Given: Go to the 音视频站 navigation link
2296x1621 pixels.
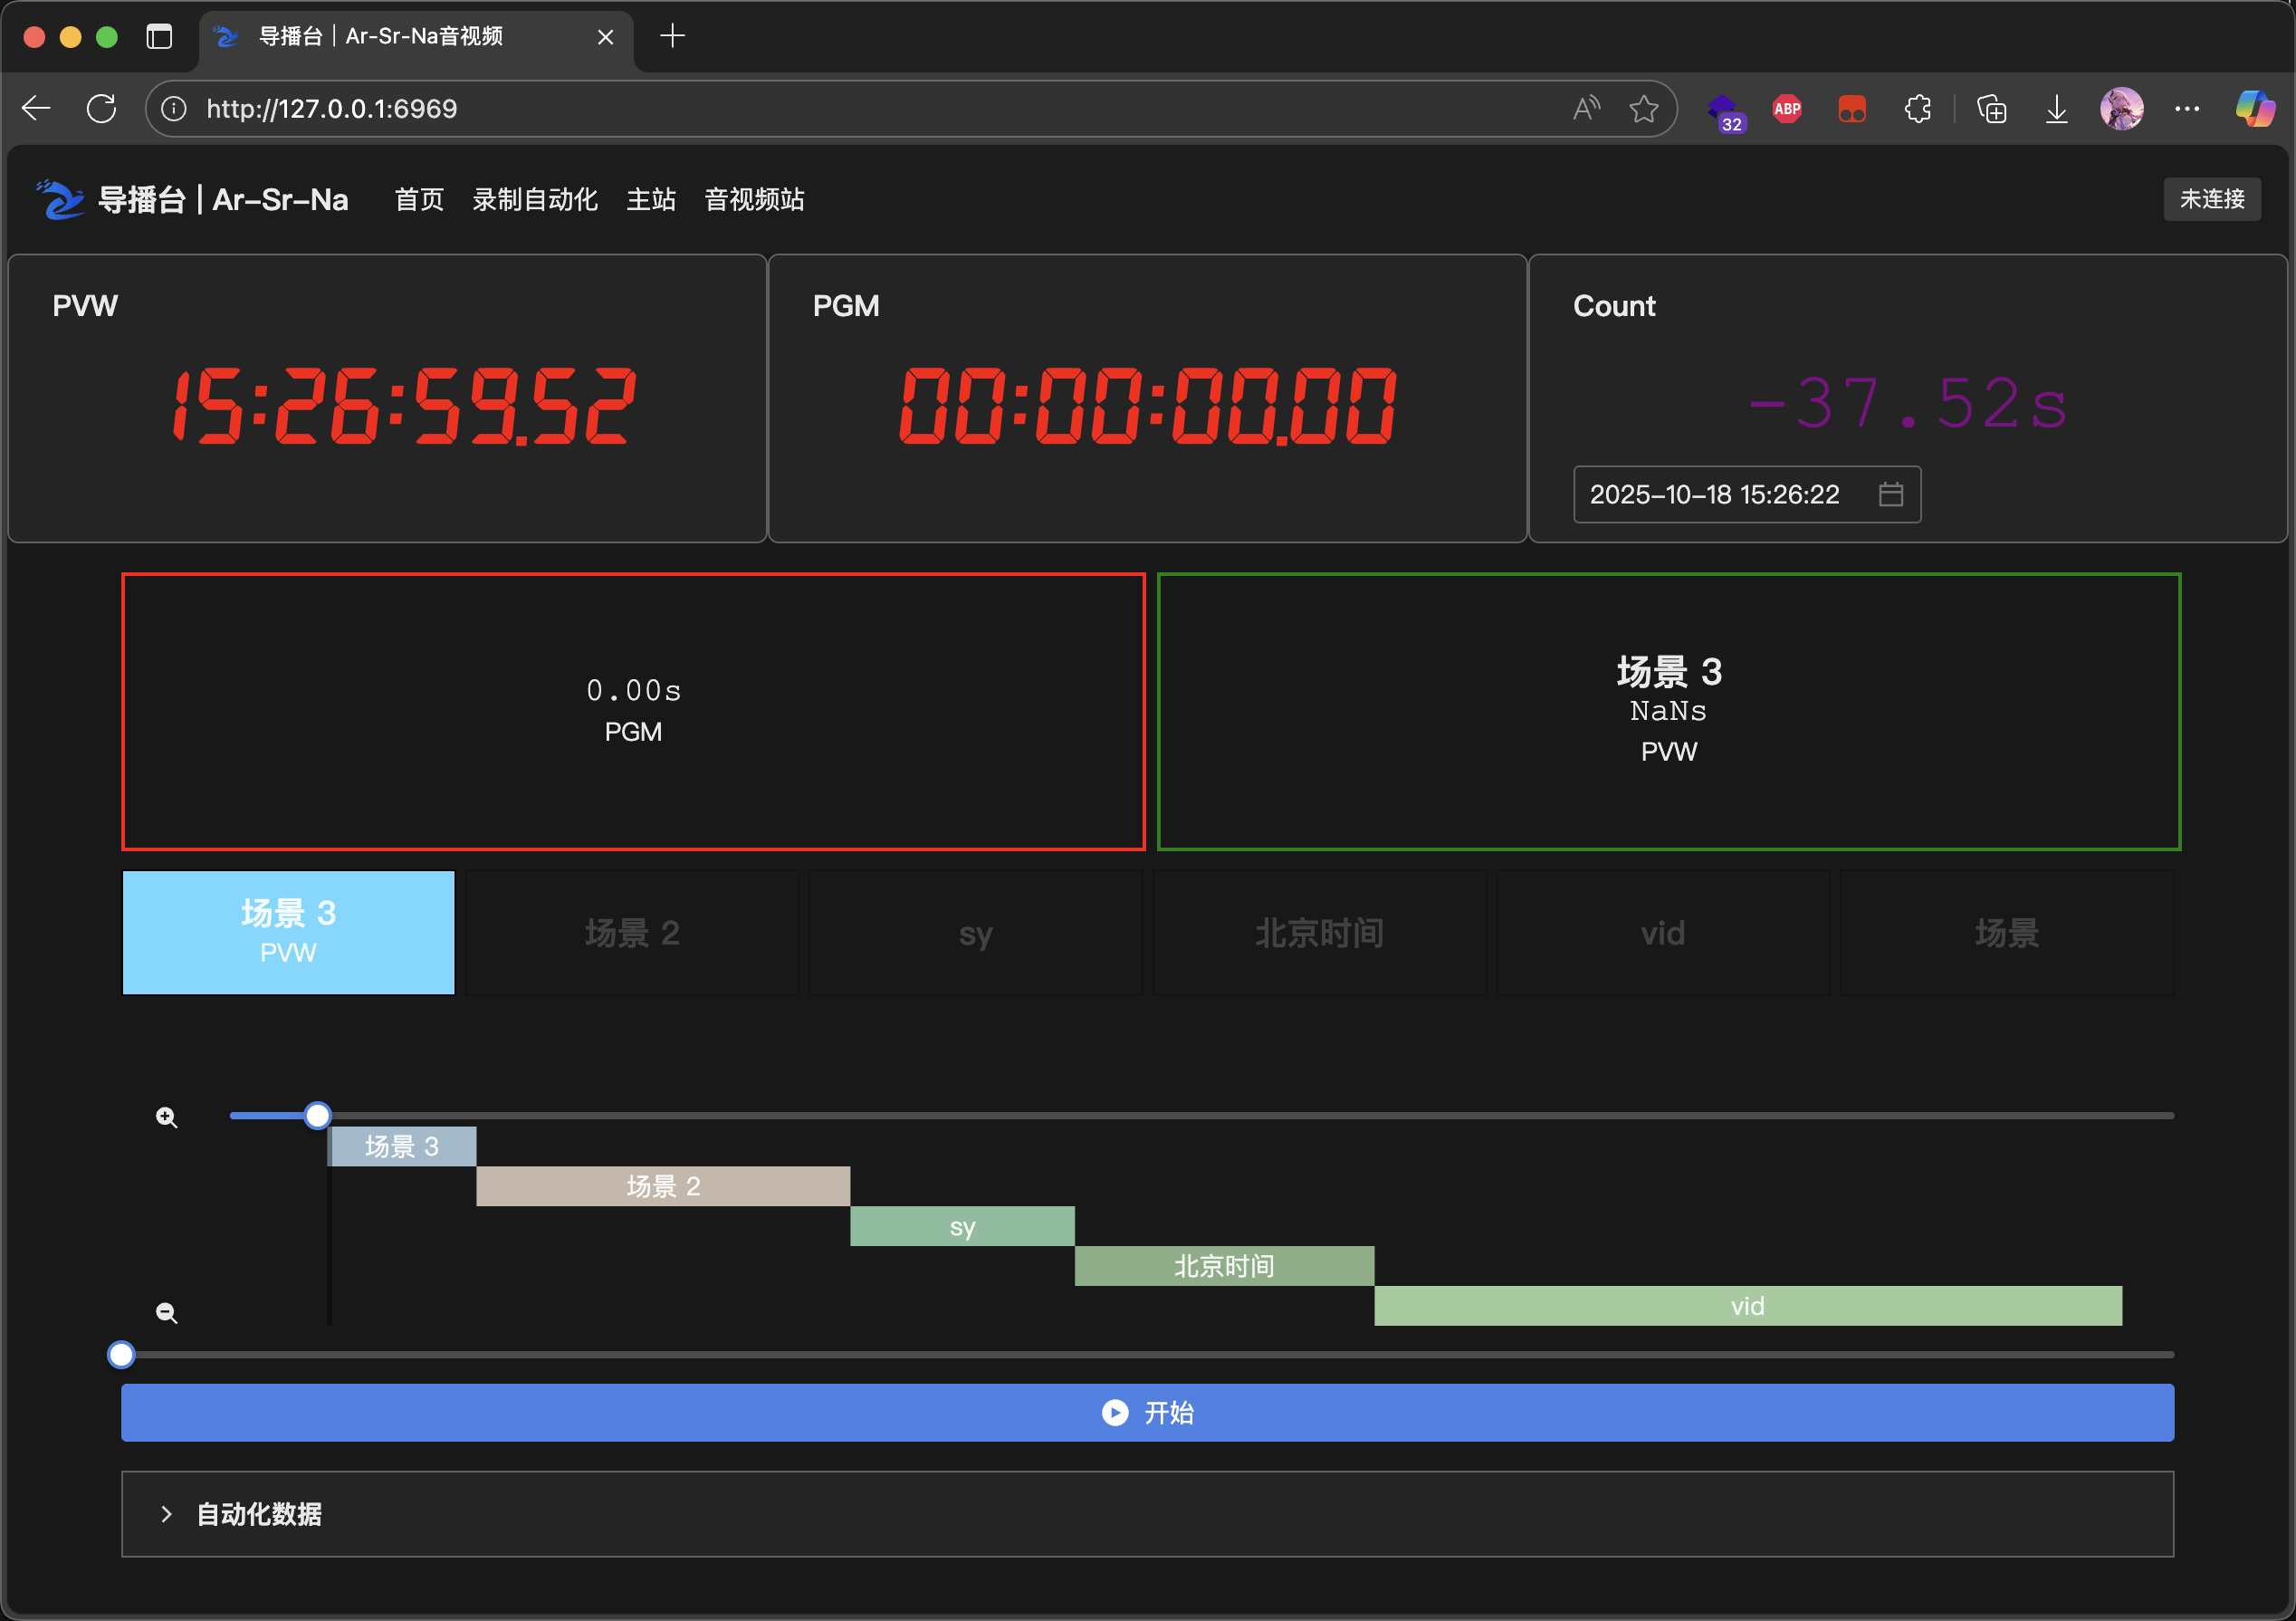Looking at the screenshot, I should (754, 199).
